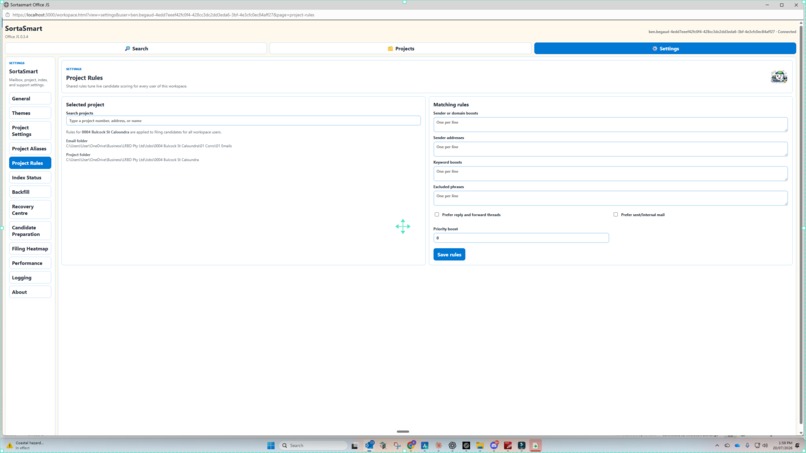Open Candidate Preparation page
This screenshot has width=806, height=453.
pyautogui.click(x=30, y=231)
